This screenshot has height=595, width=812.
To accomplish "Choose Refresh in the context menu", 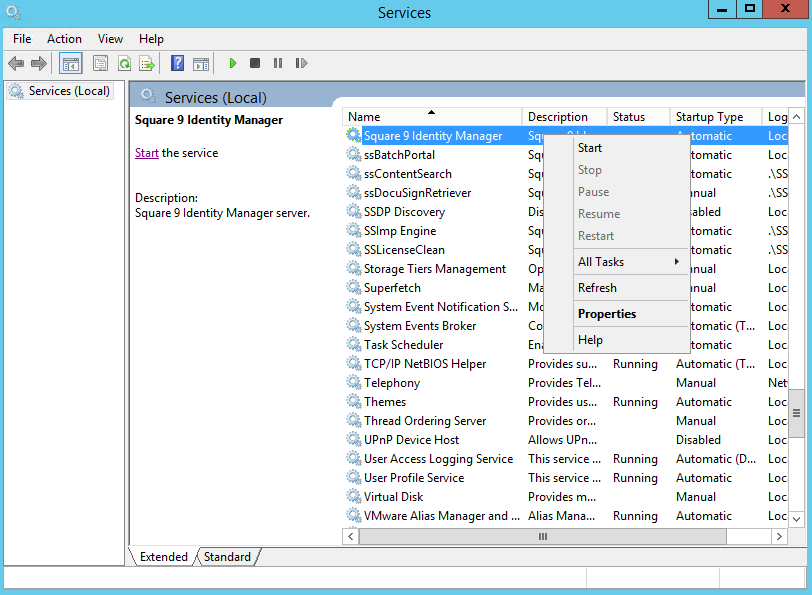I will 597,288.
